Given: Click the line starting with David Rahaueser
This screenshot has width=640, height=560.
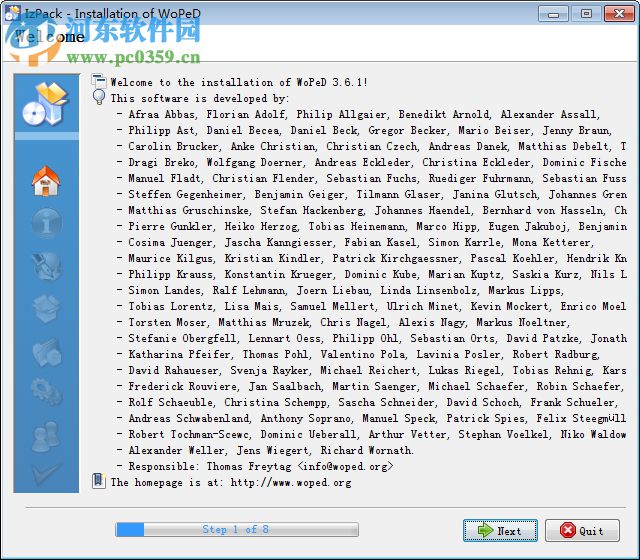Looking at the screenshot, I should pyautogui.click(x=371, y=370).
